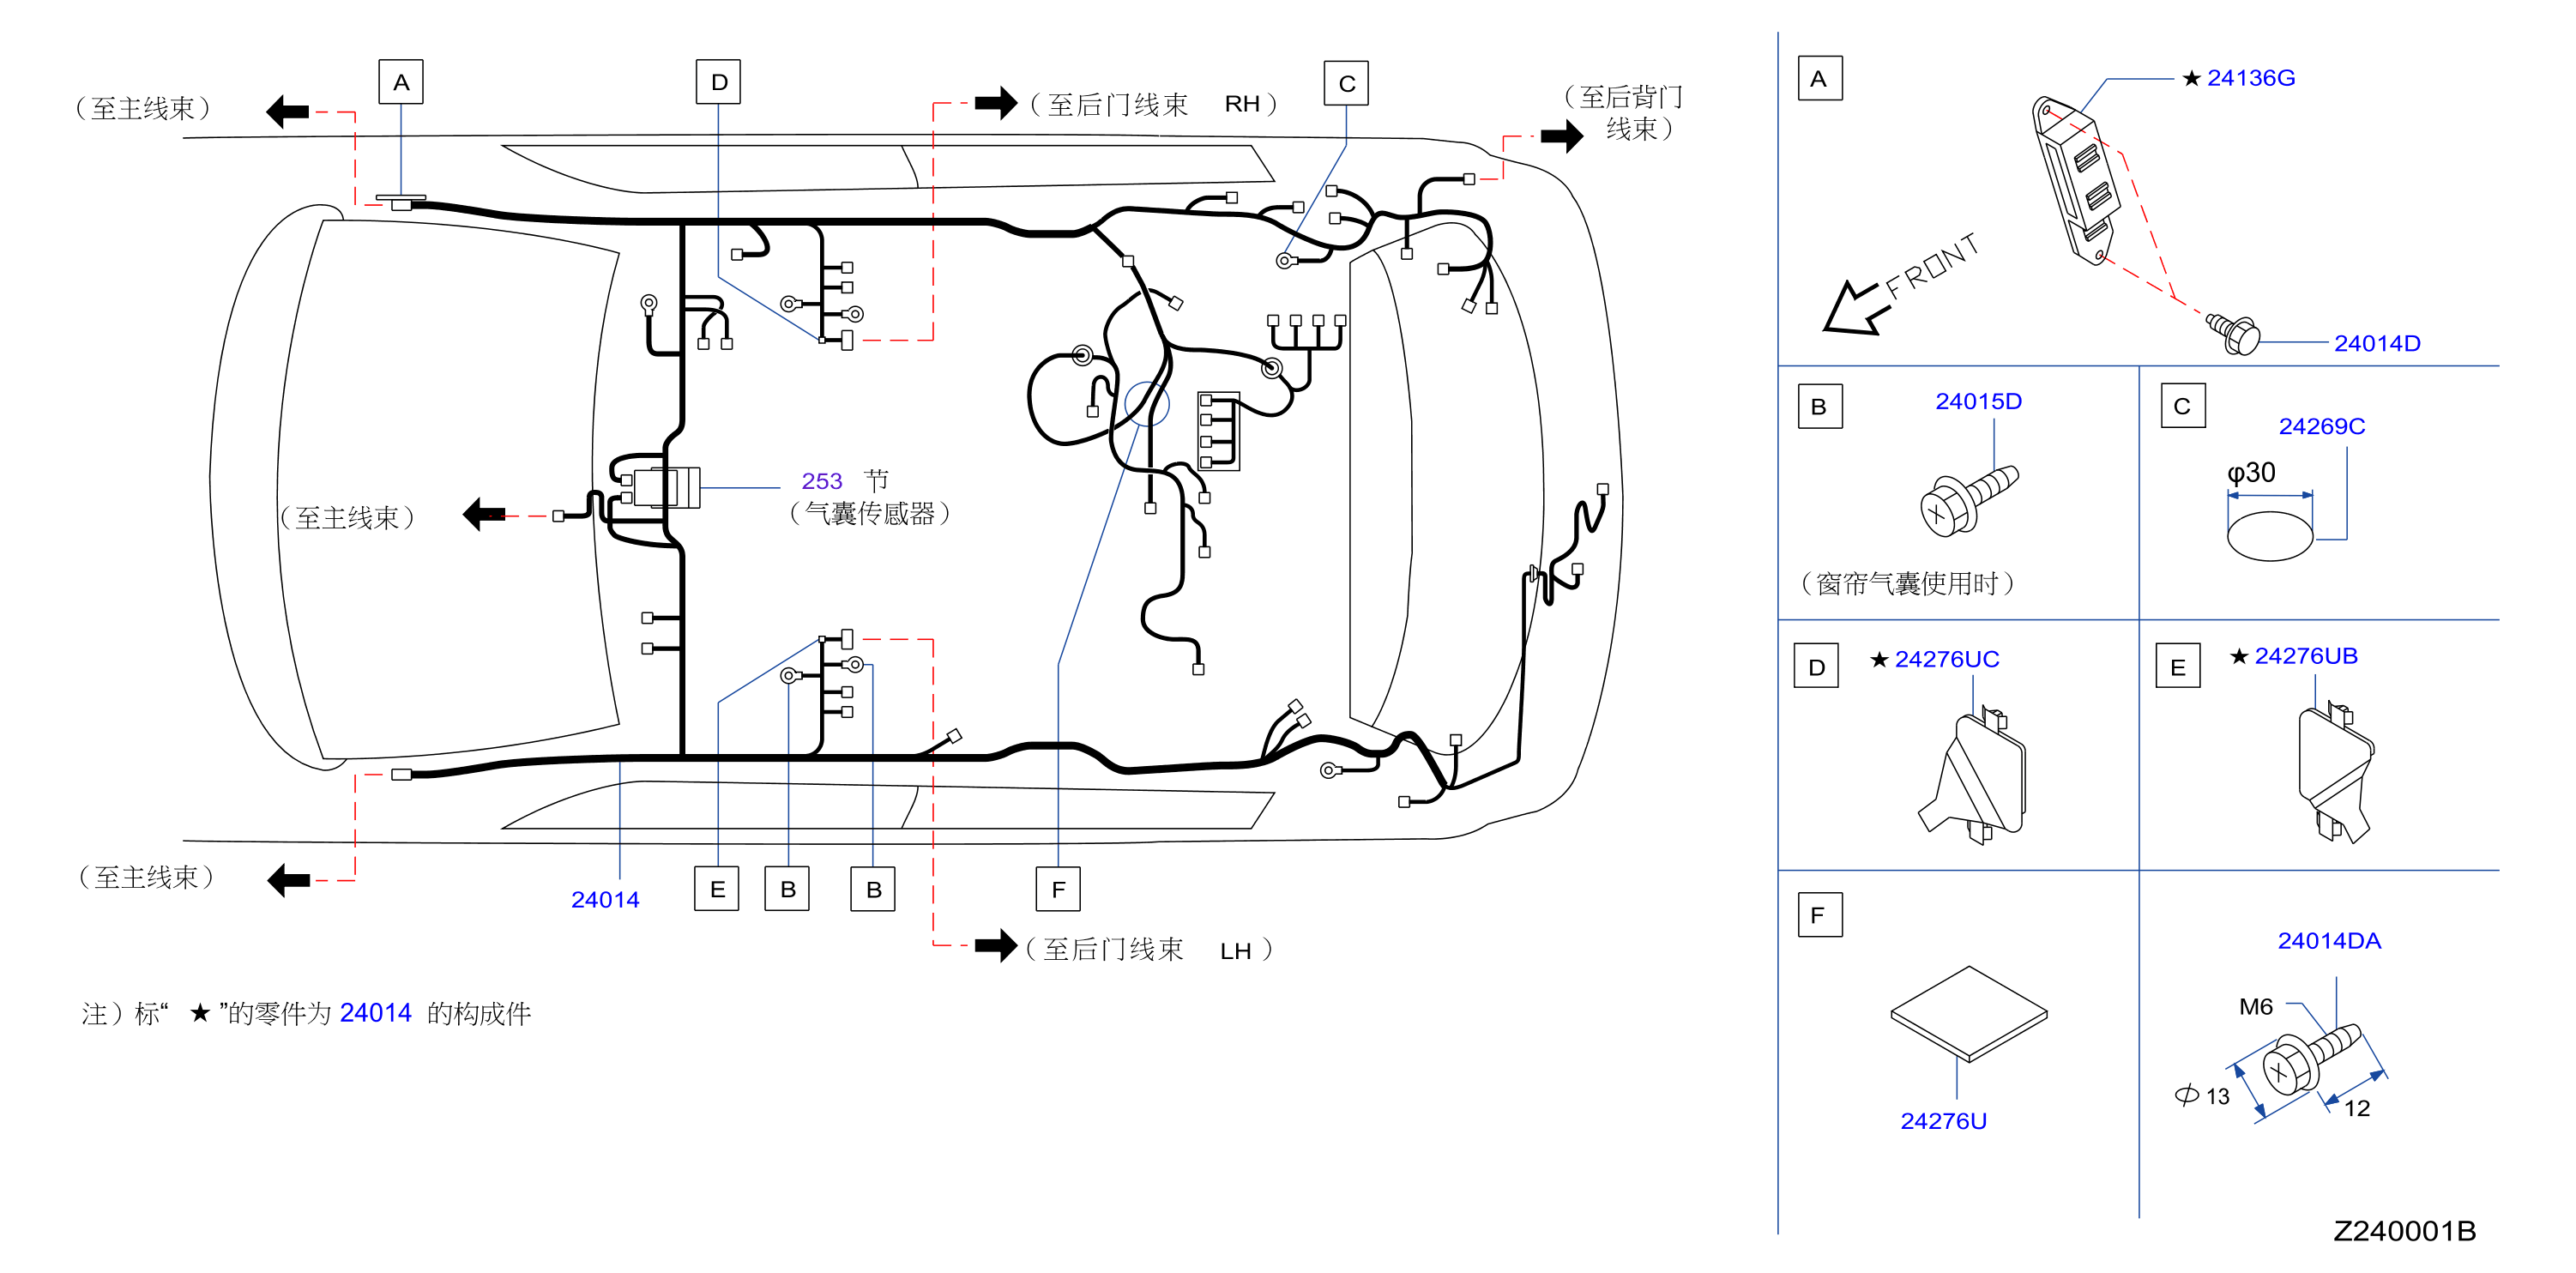Click arrow to rear door harness LH
This screenshot has width=2576, height=1273.
[x=995, y=945]
